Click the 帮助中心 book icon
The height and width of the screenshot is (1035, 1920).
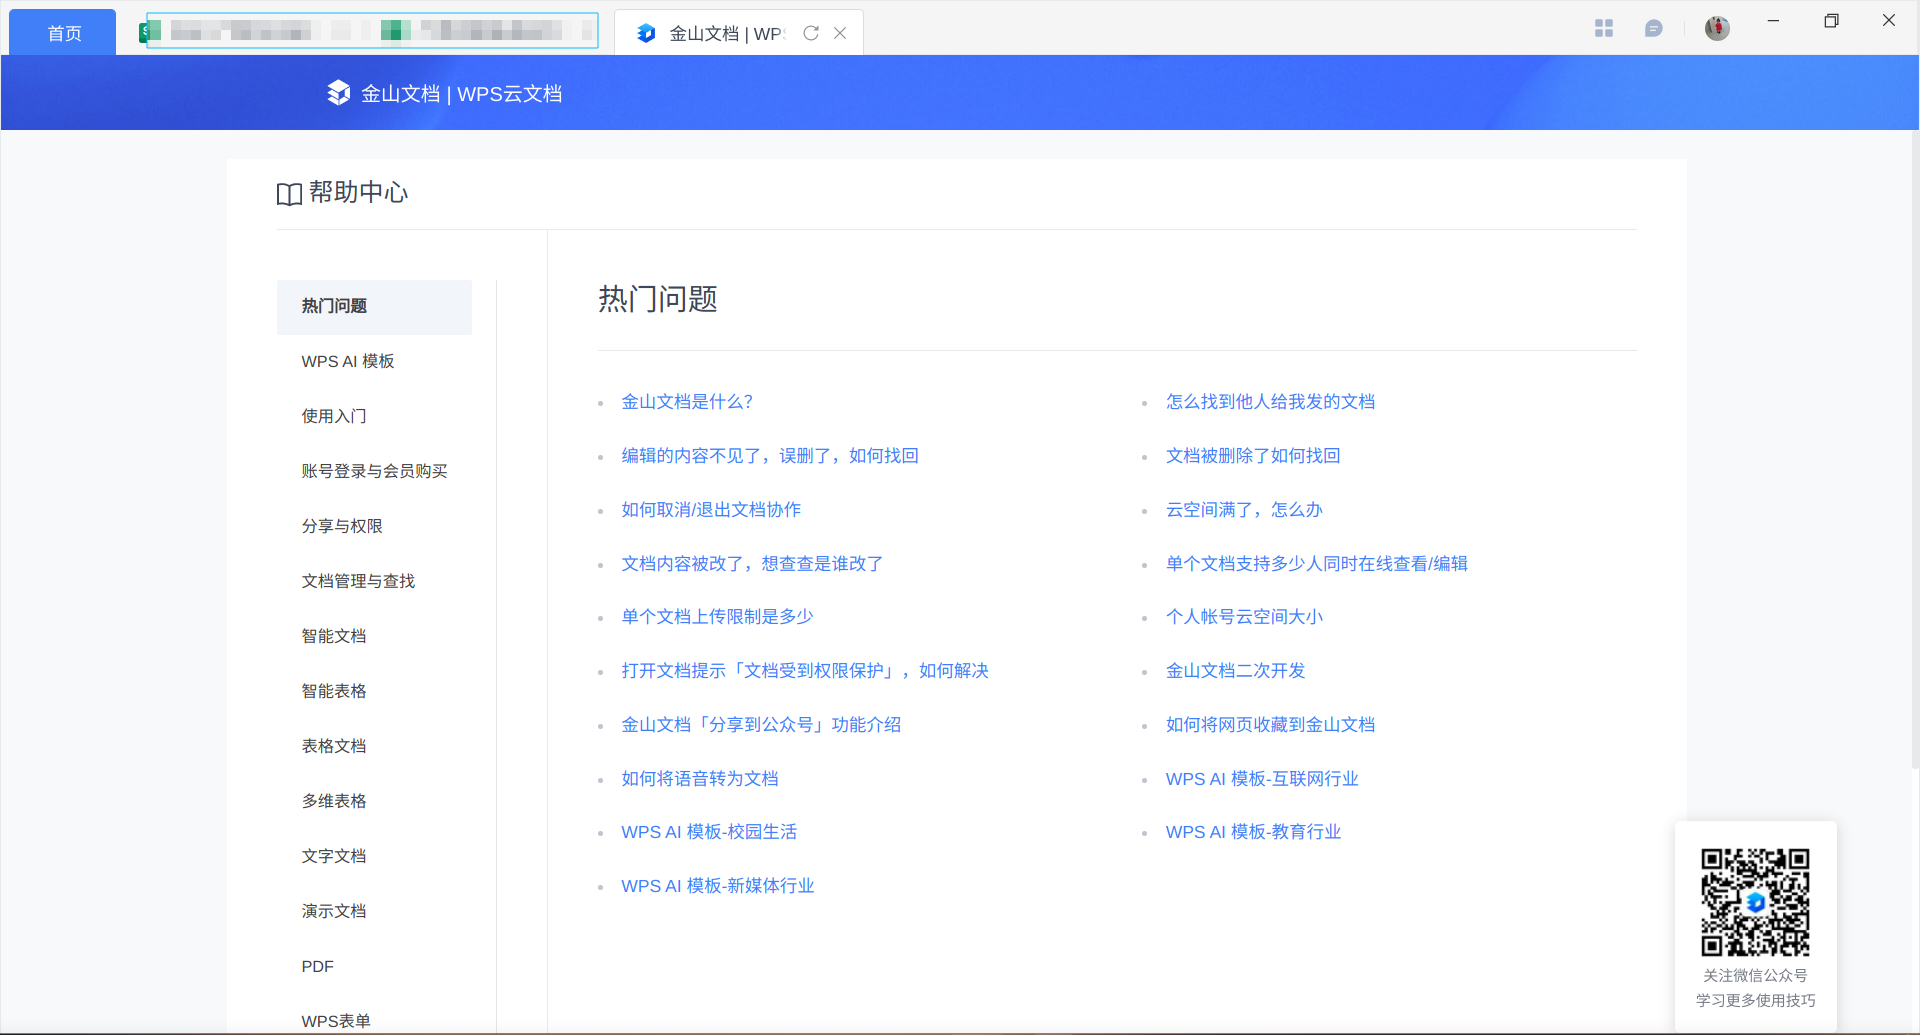tap(289, 193)
